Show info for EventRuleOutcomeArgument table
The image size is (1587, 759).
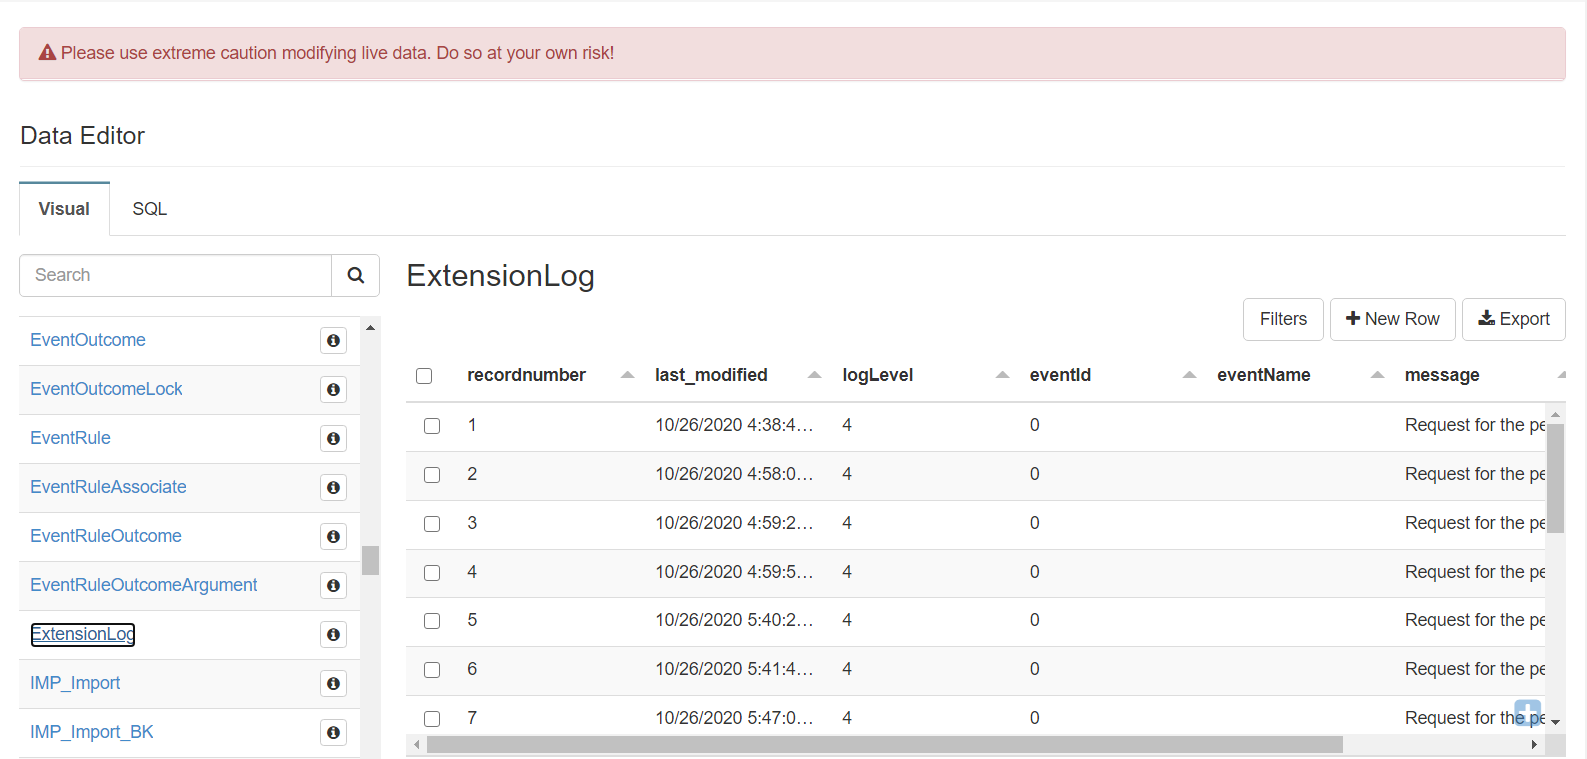click(x=333, y=586)
